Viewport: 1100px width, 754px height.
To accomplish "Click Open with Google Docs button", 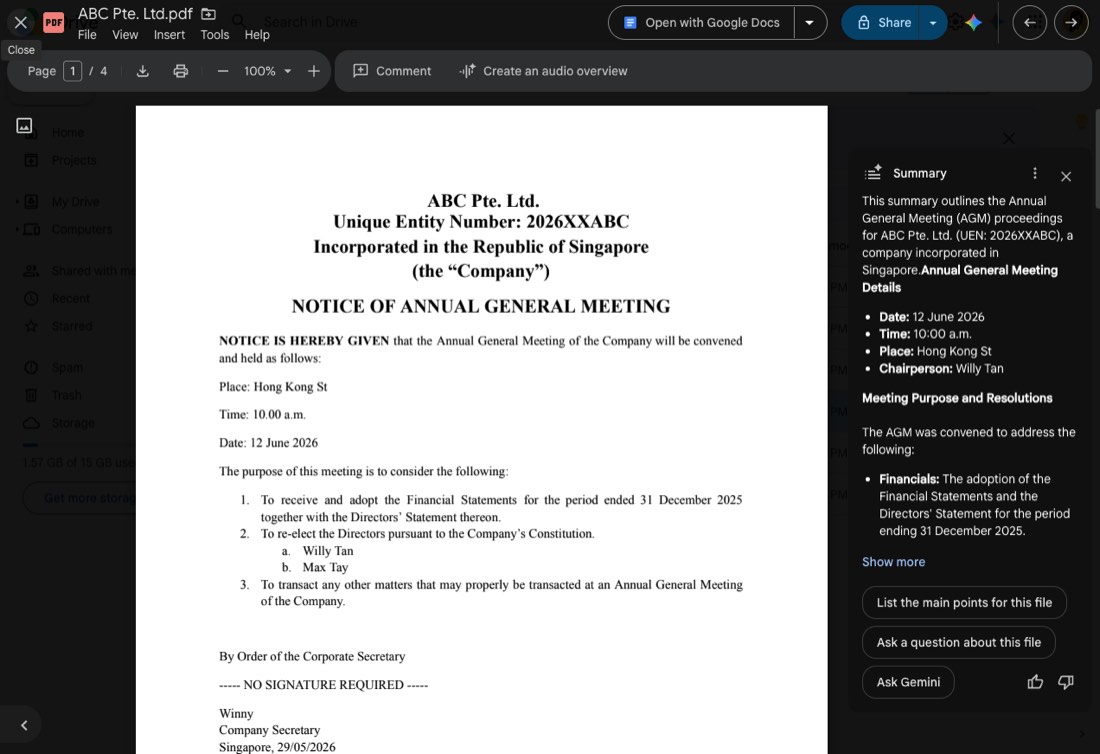I will point(702,22).
